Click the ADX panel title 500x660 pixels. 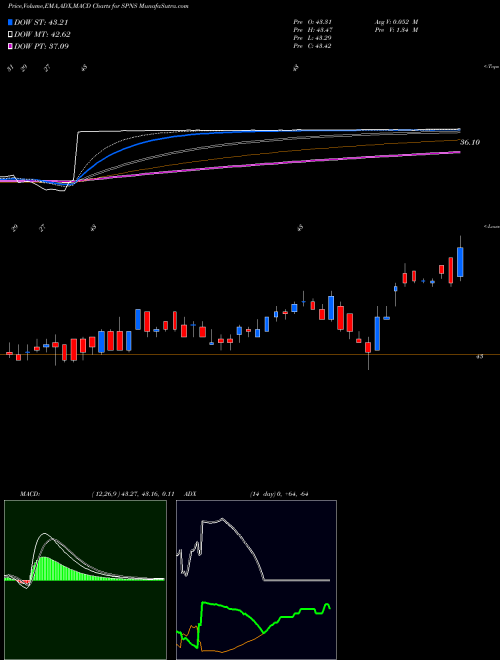[191, 494]
